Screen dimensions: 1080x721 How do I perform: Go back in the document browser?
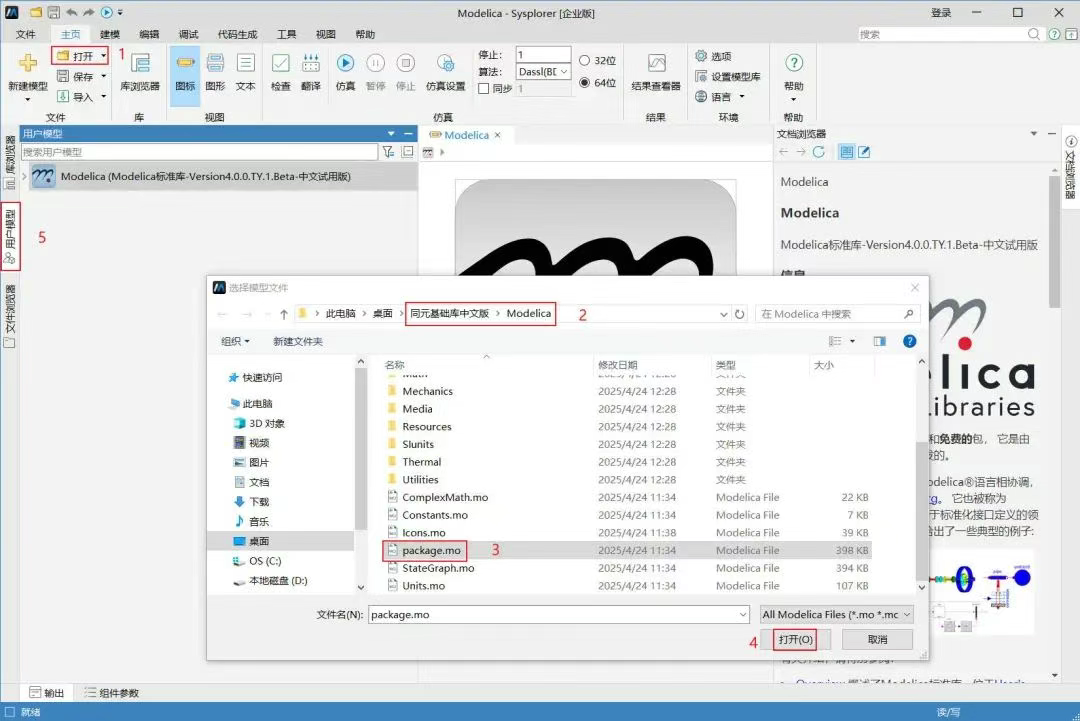(784, 151)
